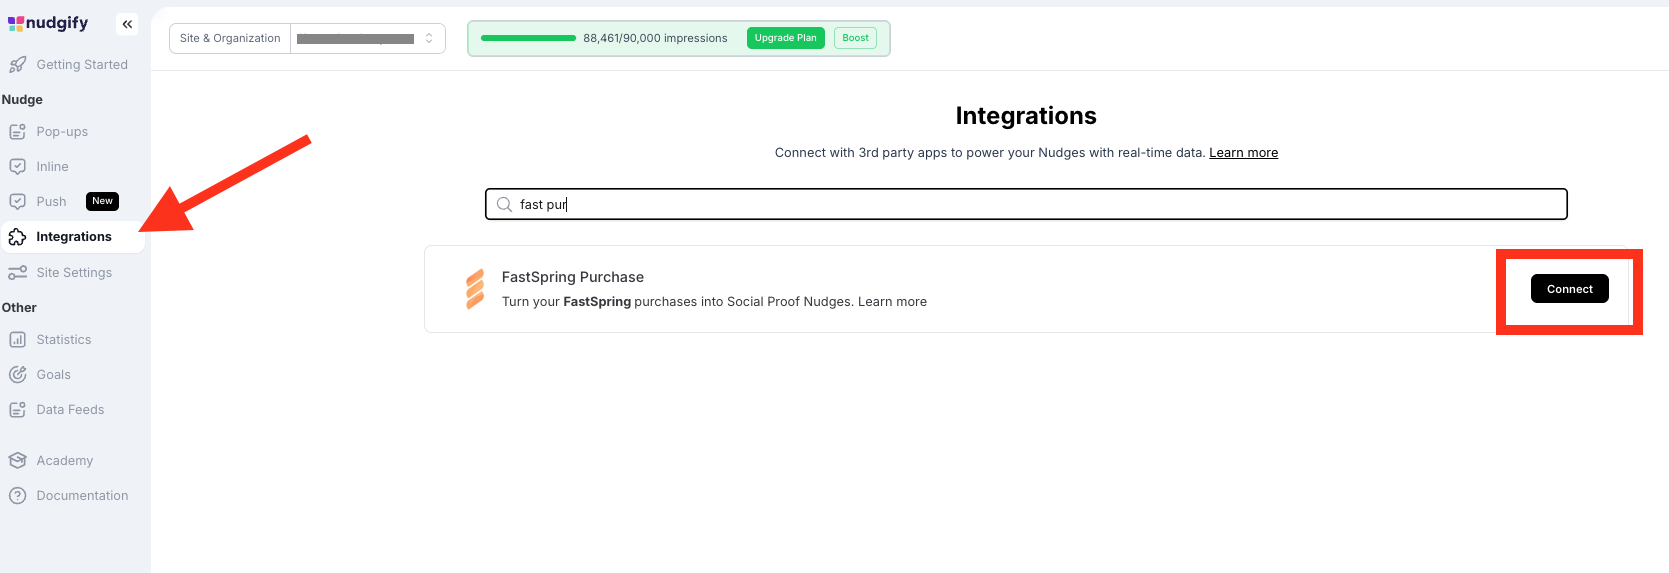Select Push in the sidebar

click(51, 202)
